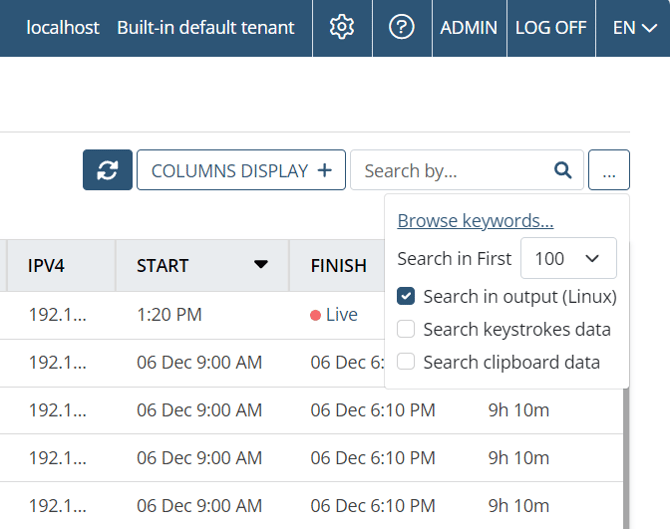Click the help question mark icon

(x=401, y=27)
